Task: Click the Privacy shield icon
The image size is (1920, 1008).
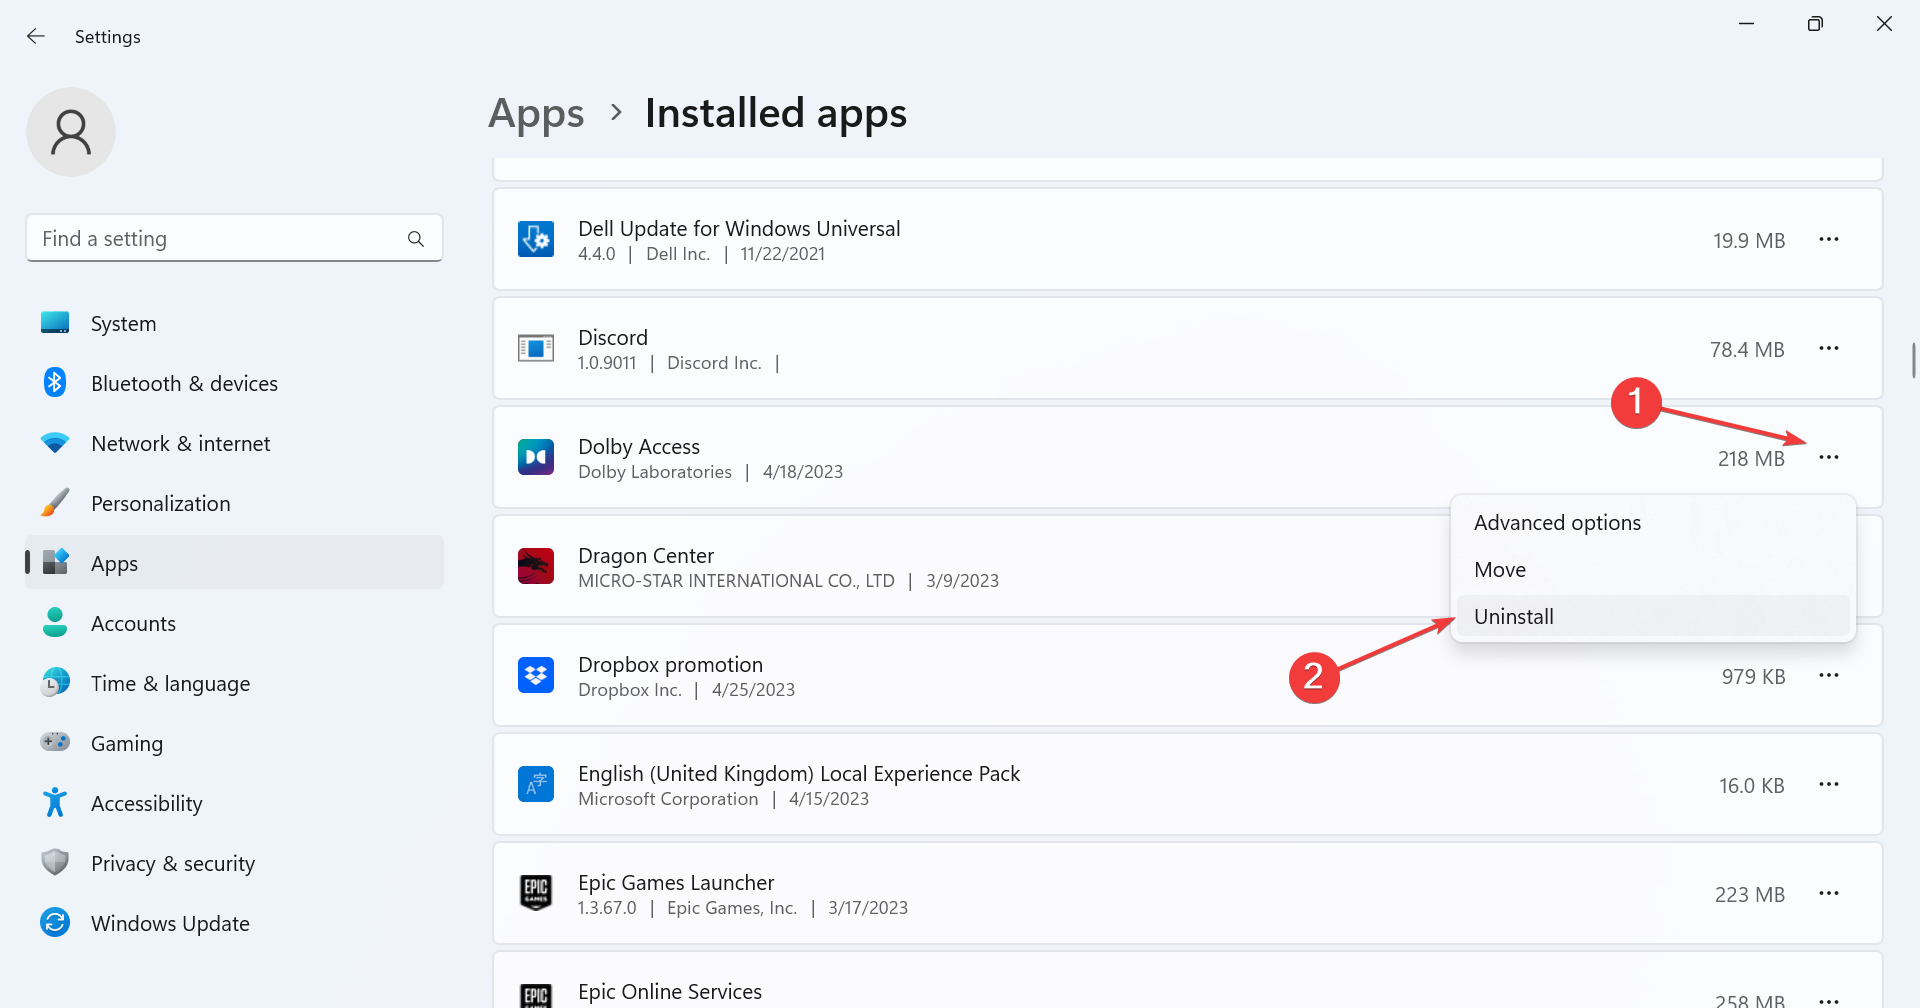Action: (55, 862)
